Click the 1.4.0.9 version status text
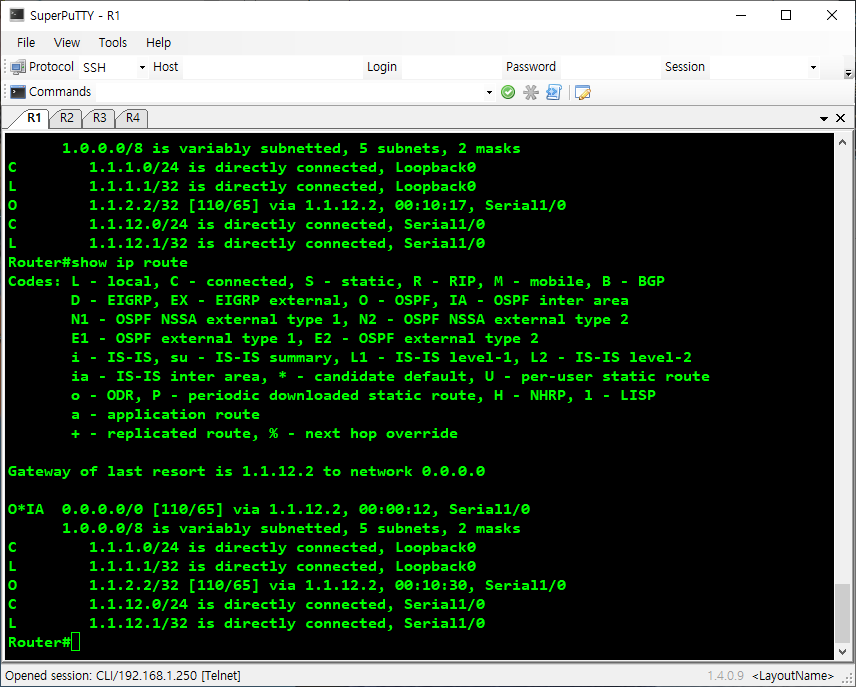 pos(726,676)
